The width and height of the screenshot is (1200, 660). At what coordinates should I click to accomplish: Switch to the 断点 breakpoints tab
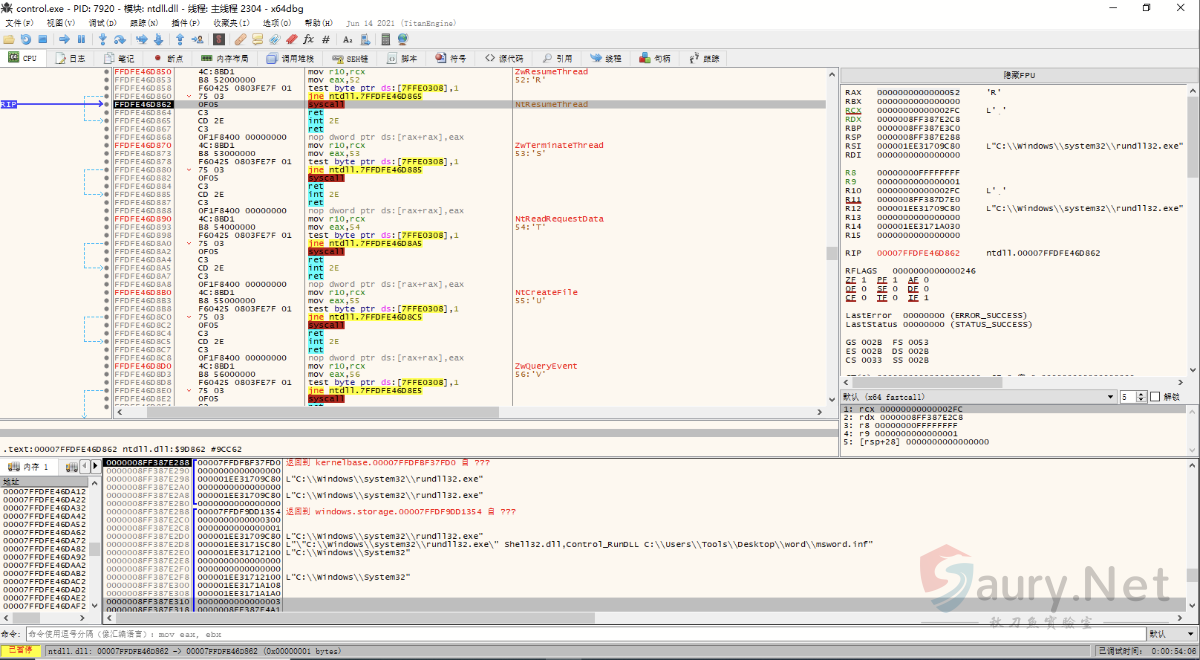click(169, 58)
